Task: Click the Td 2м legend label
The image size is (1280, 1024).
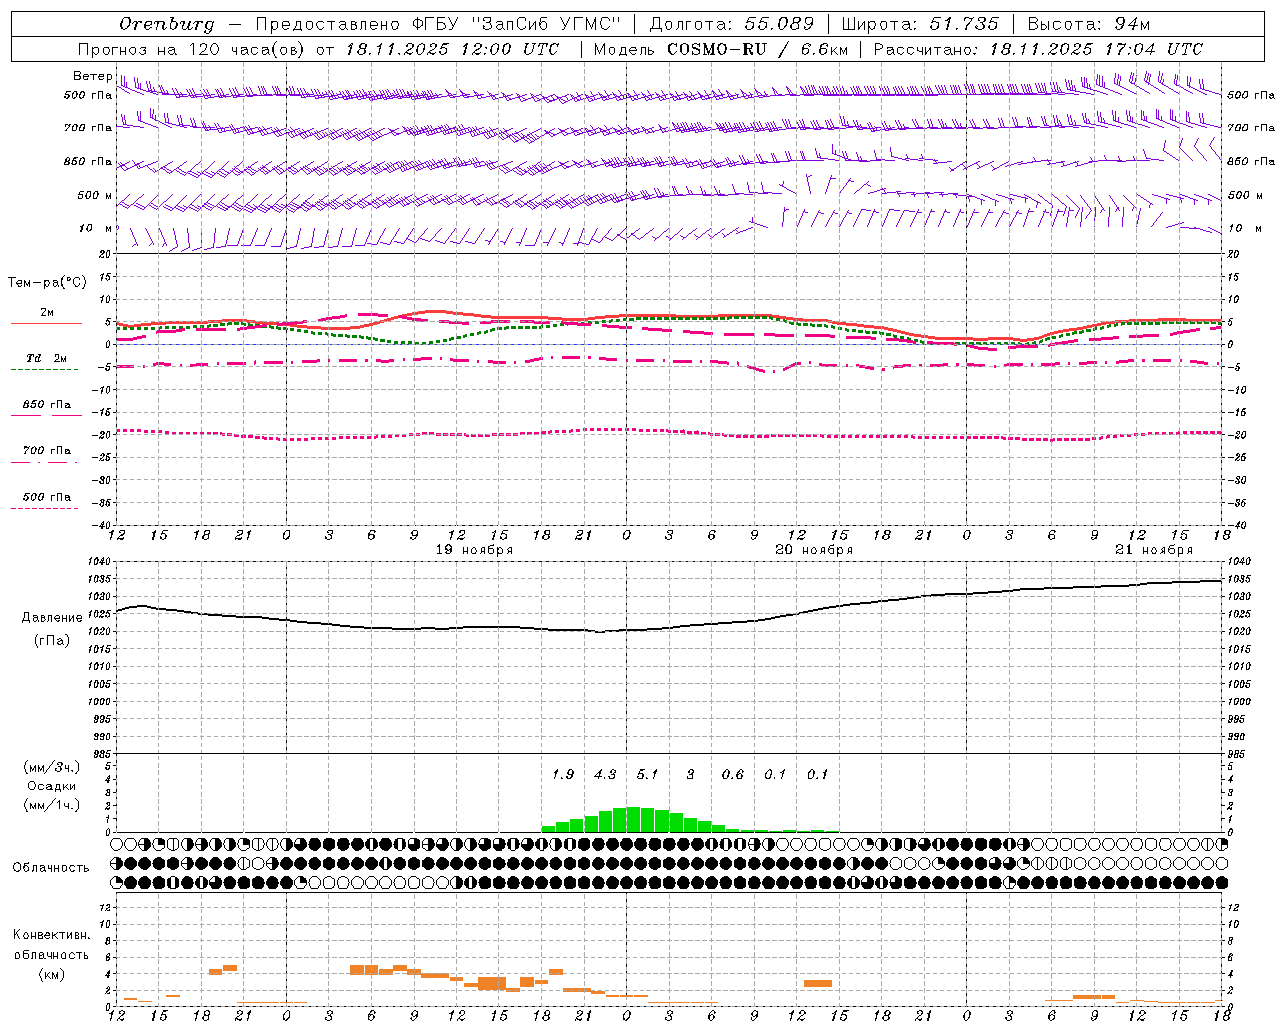Action: point(46,358)
